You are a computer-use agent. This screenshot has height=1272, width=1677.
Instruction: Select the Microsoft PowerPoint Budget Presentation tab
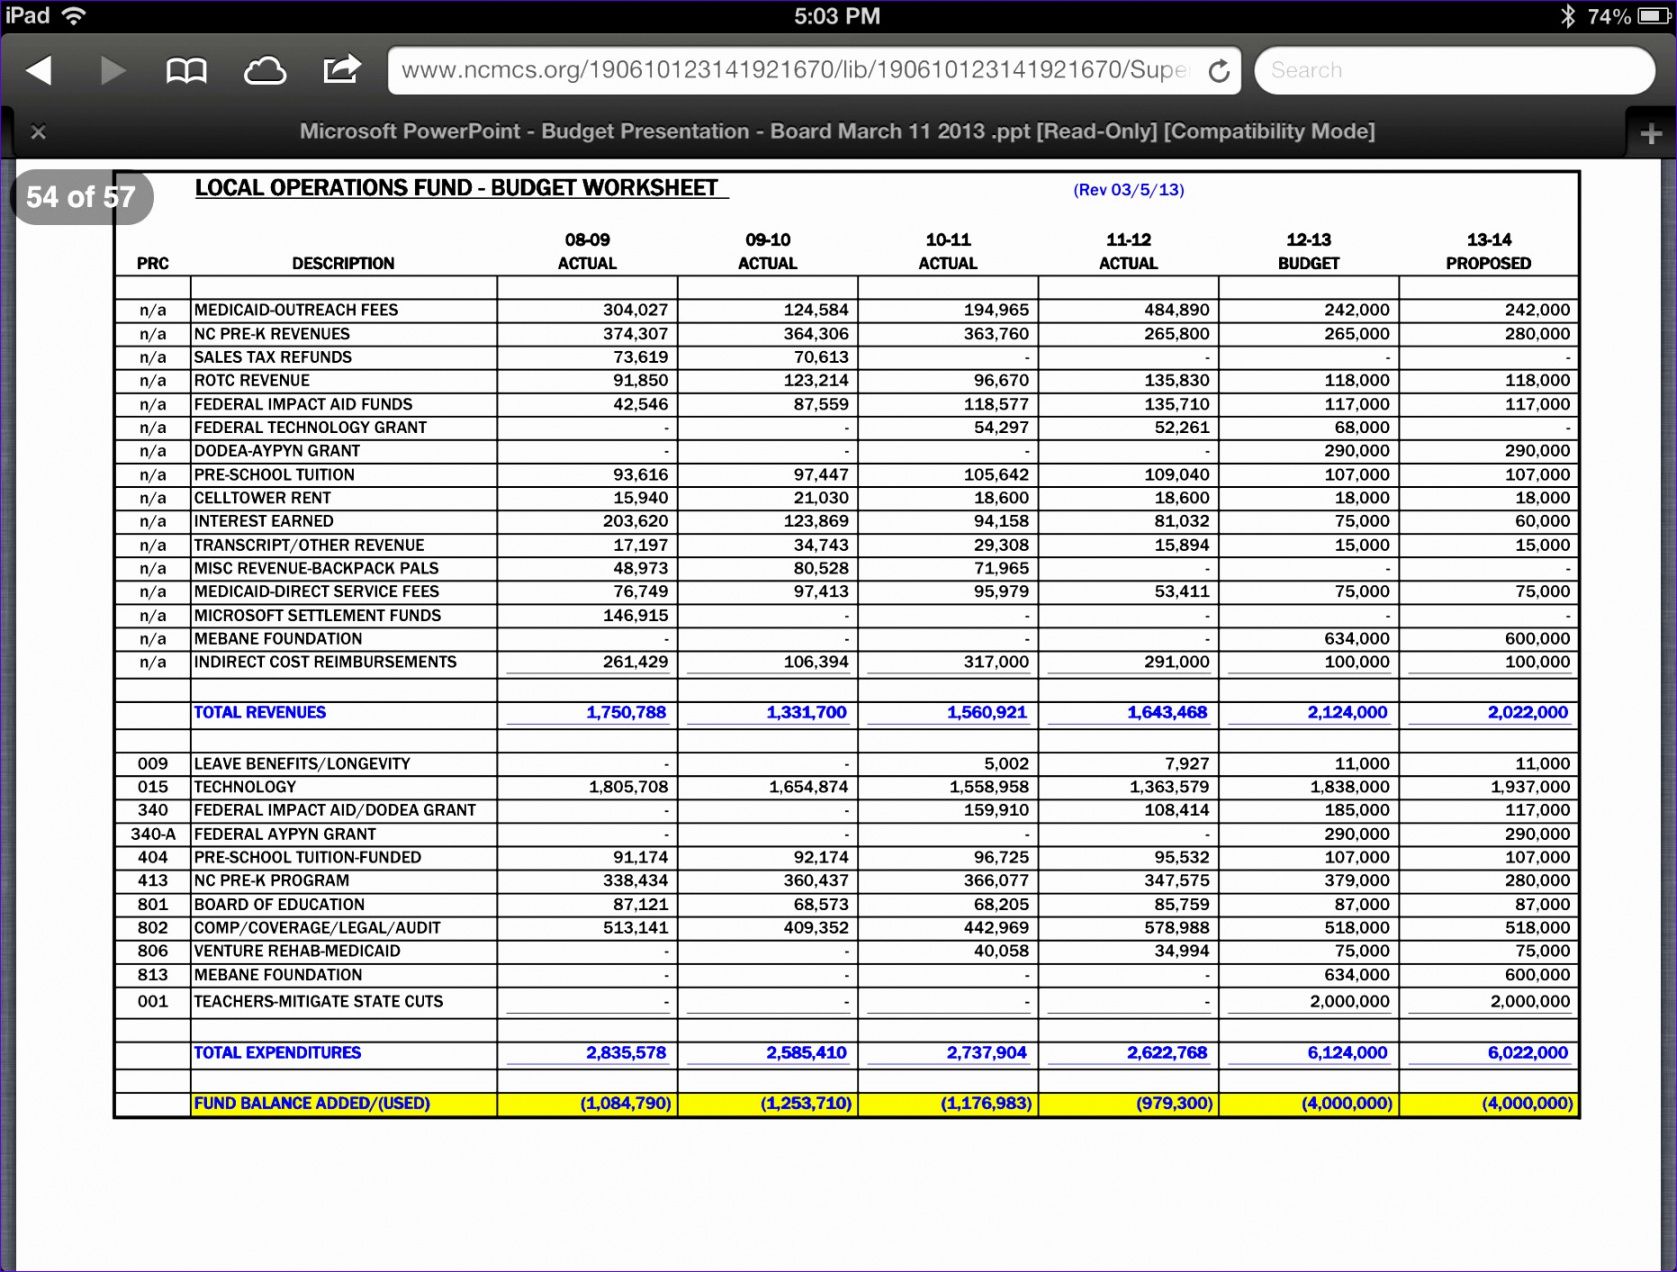coord(837,132)
